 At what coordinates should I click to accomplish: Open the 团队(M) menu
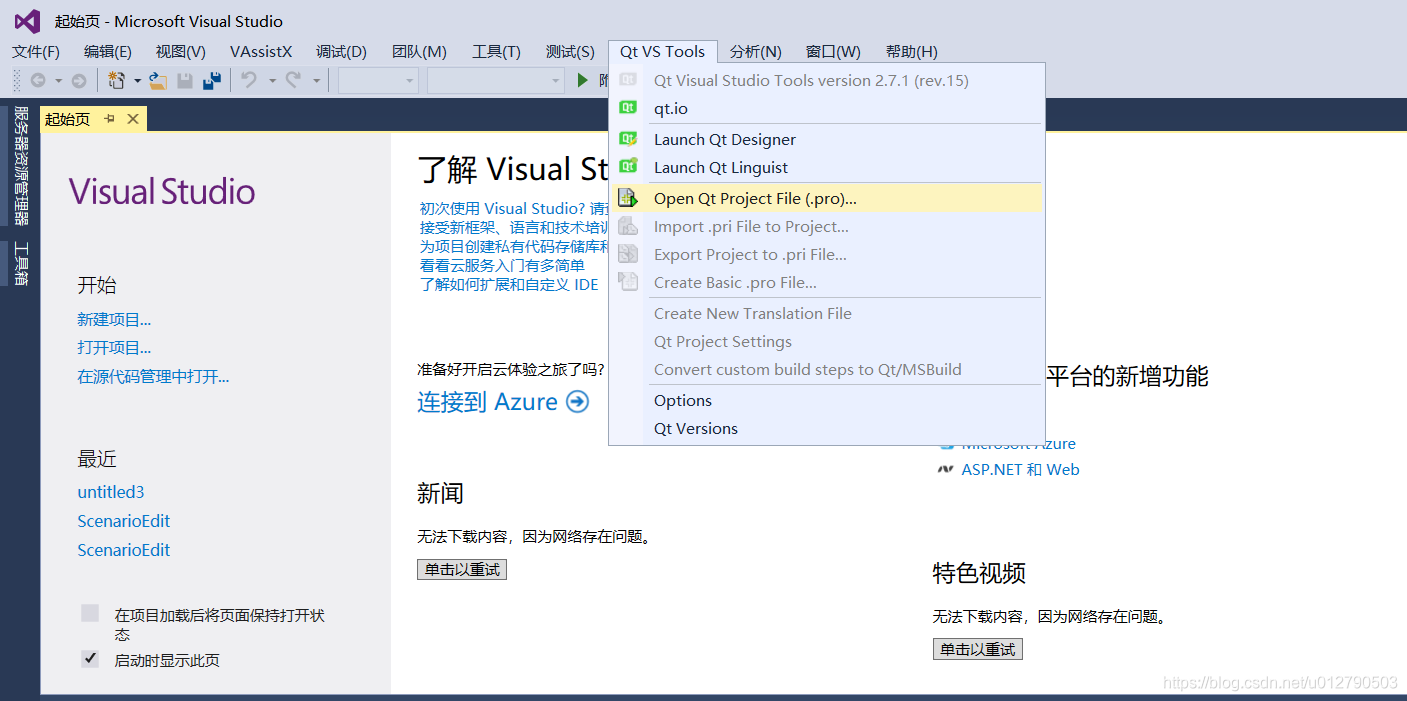(x=419, y=52)
